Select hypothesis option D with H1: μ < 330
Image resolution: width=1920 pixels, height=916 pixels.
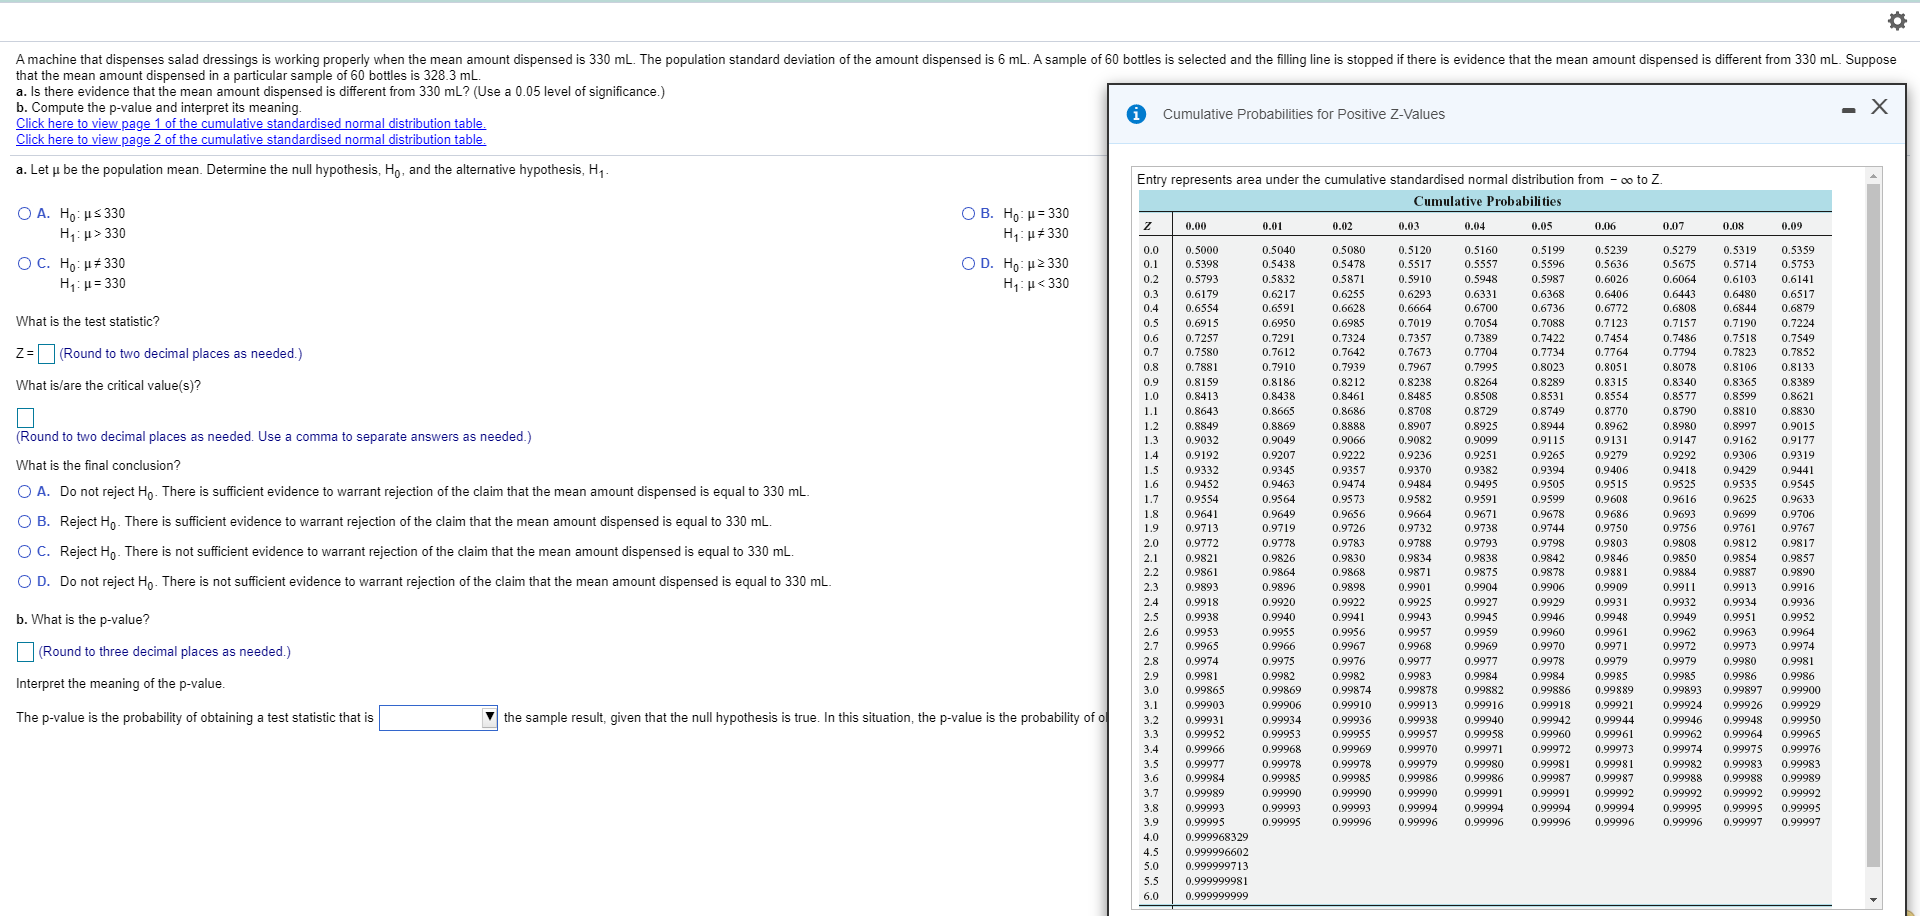968,263
